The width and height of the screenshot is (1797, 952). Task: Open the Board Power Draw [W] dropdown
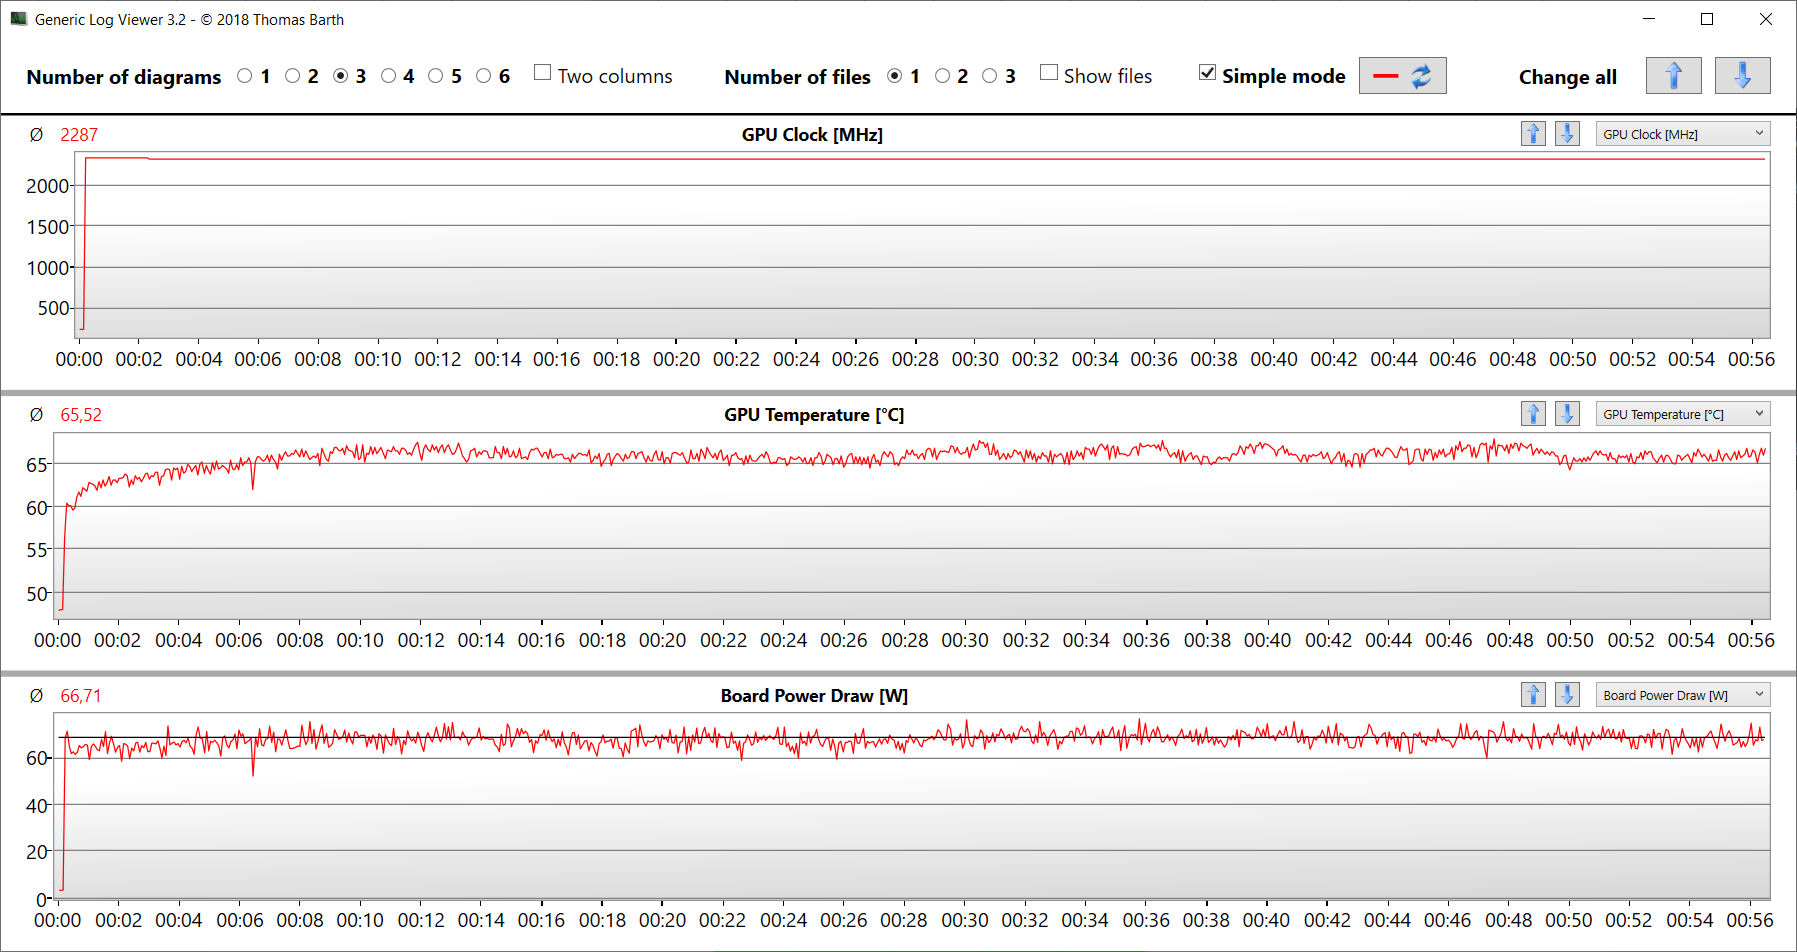point(1682,695)
